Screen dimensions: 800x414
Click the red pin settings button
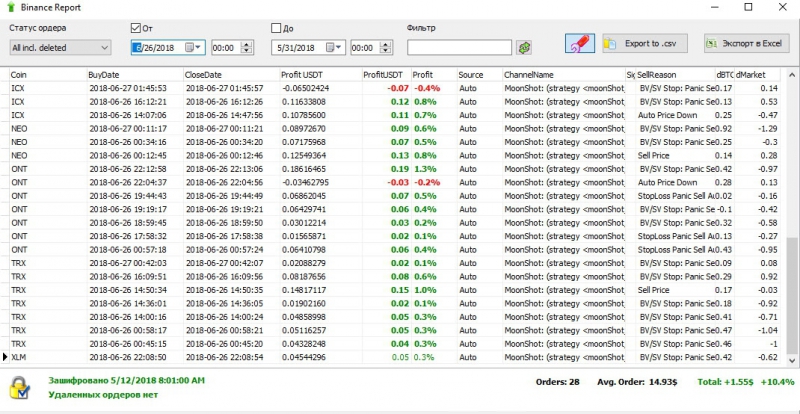coord(580,43)
